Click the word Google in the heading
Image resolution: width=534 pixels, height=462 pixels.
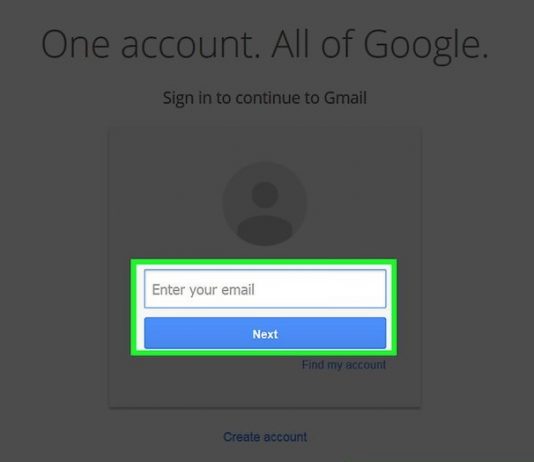pos(422,46)
